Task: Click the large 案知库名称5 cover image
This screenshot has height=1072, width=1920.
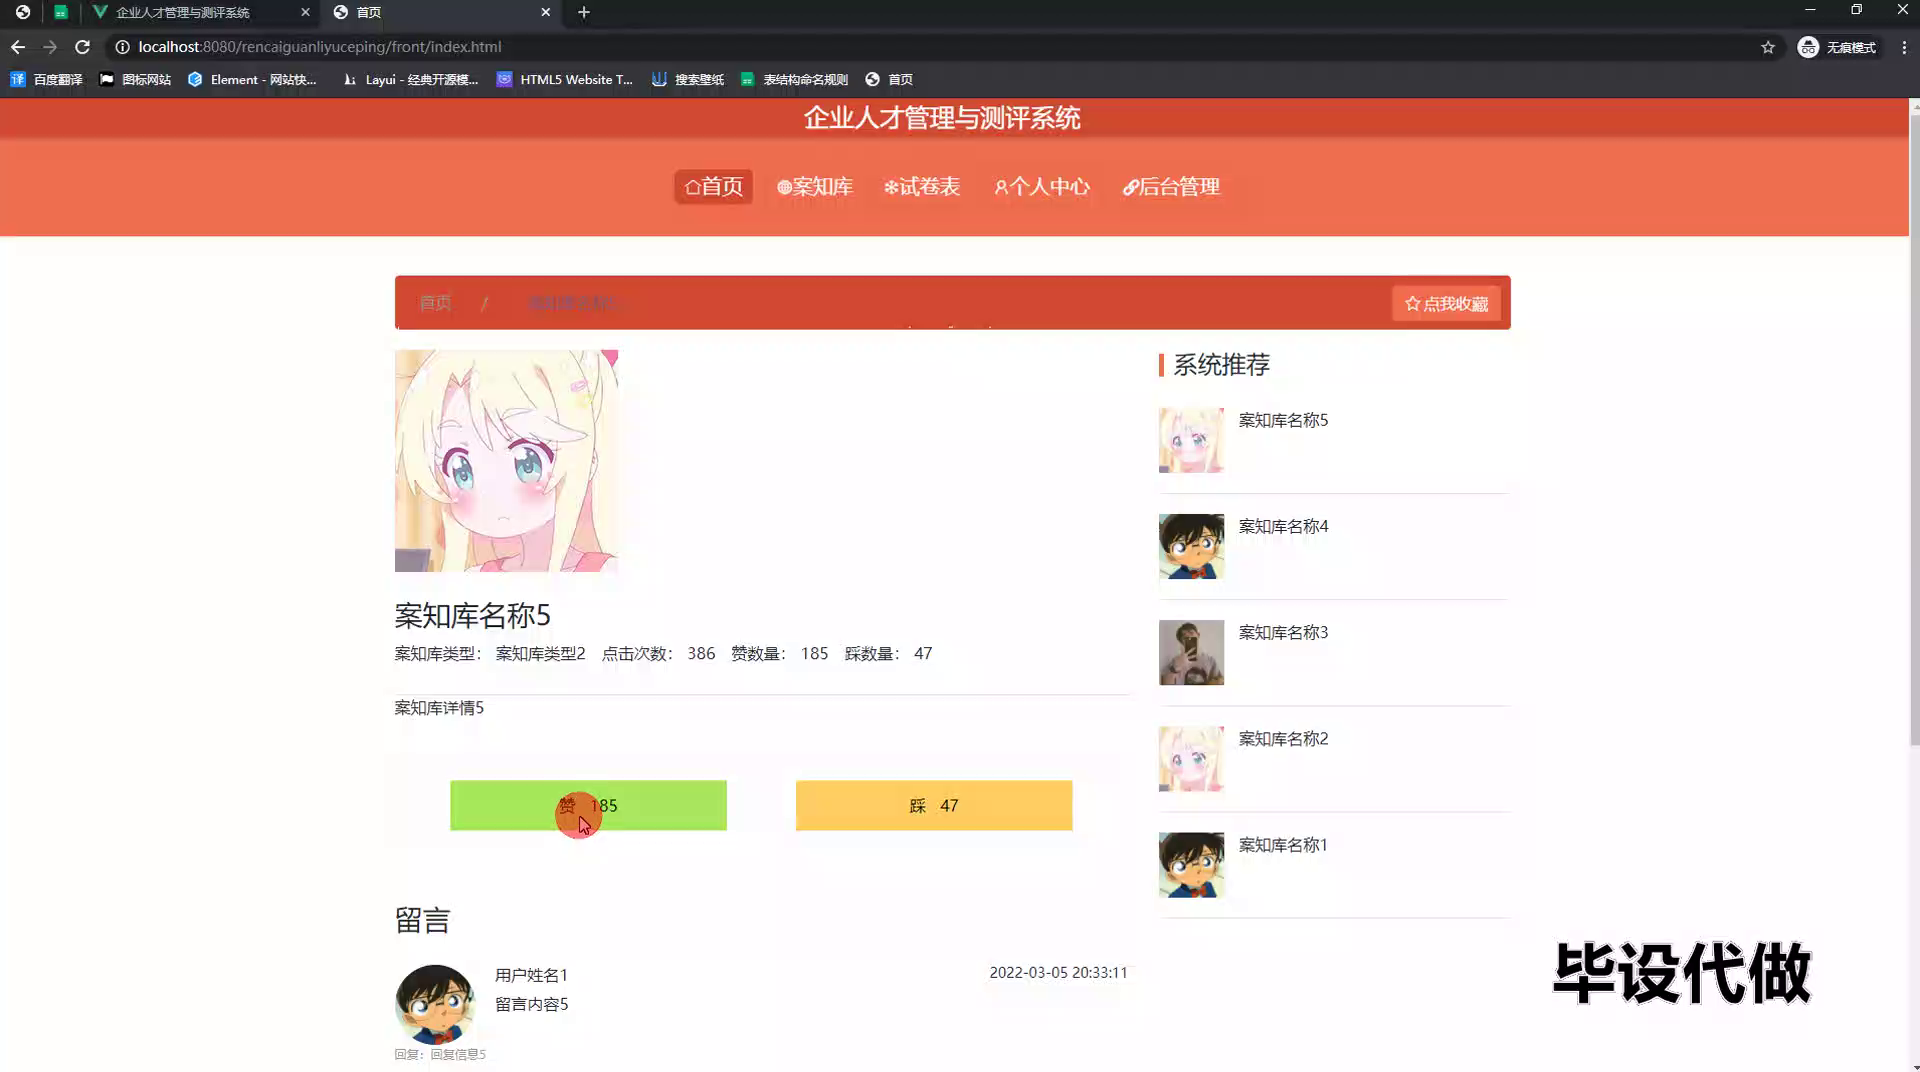Action: [506, 461]
